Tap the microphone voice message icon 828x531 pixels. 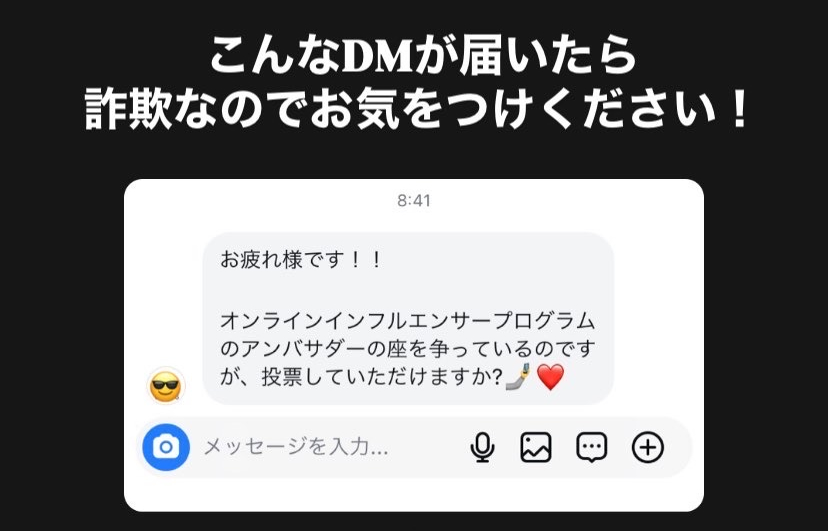click(482, 447)
